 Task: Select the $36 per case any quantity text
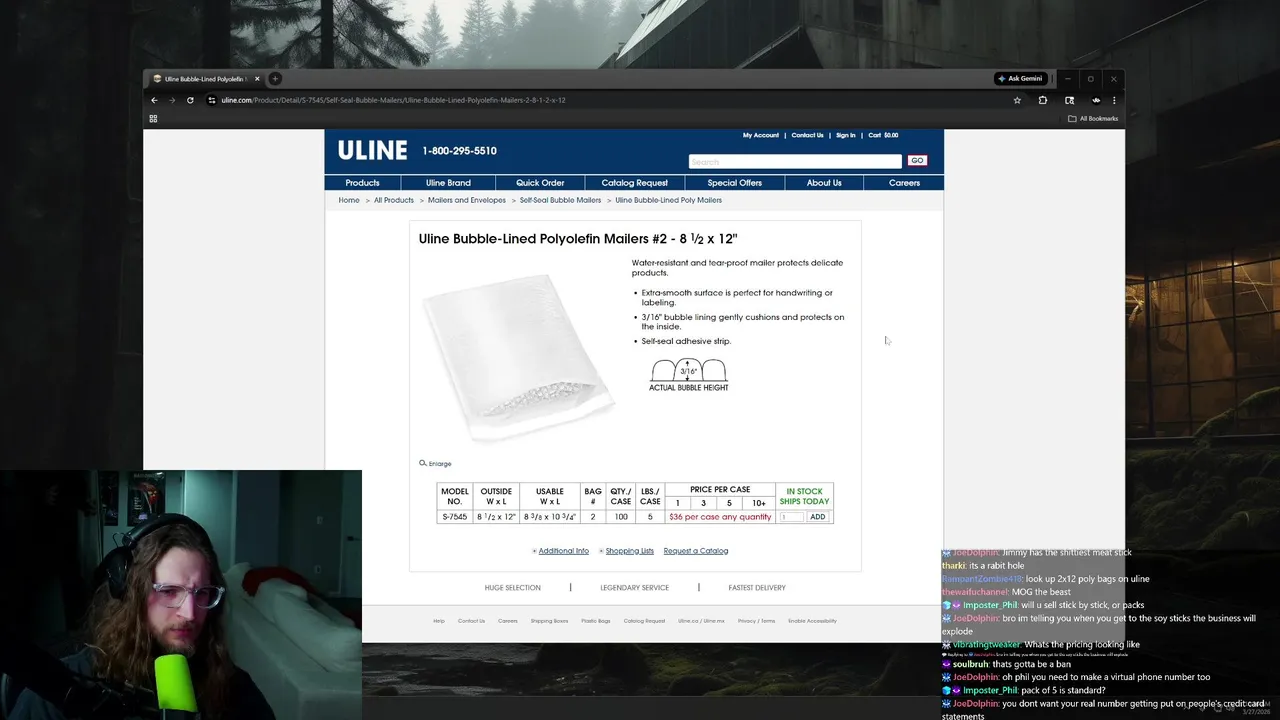click(720, 517)
